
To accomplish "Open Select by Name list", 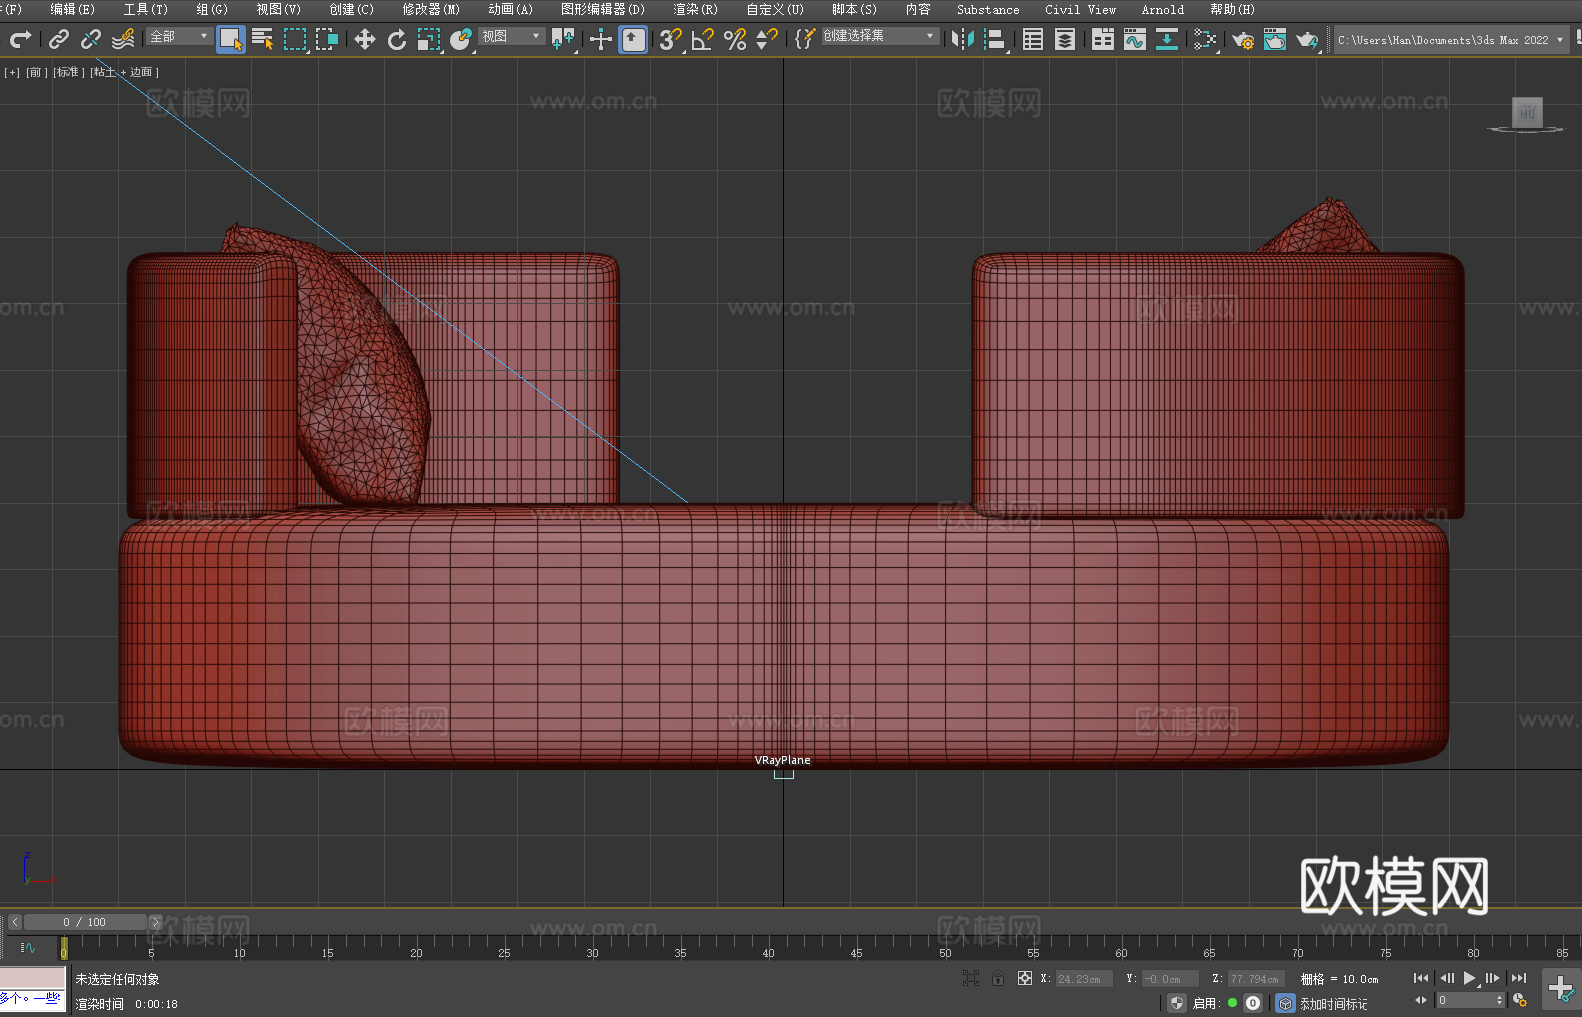I will coord(262,39).
